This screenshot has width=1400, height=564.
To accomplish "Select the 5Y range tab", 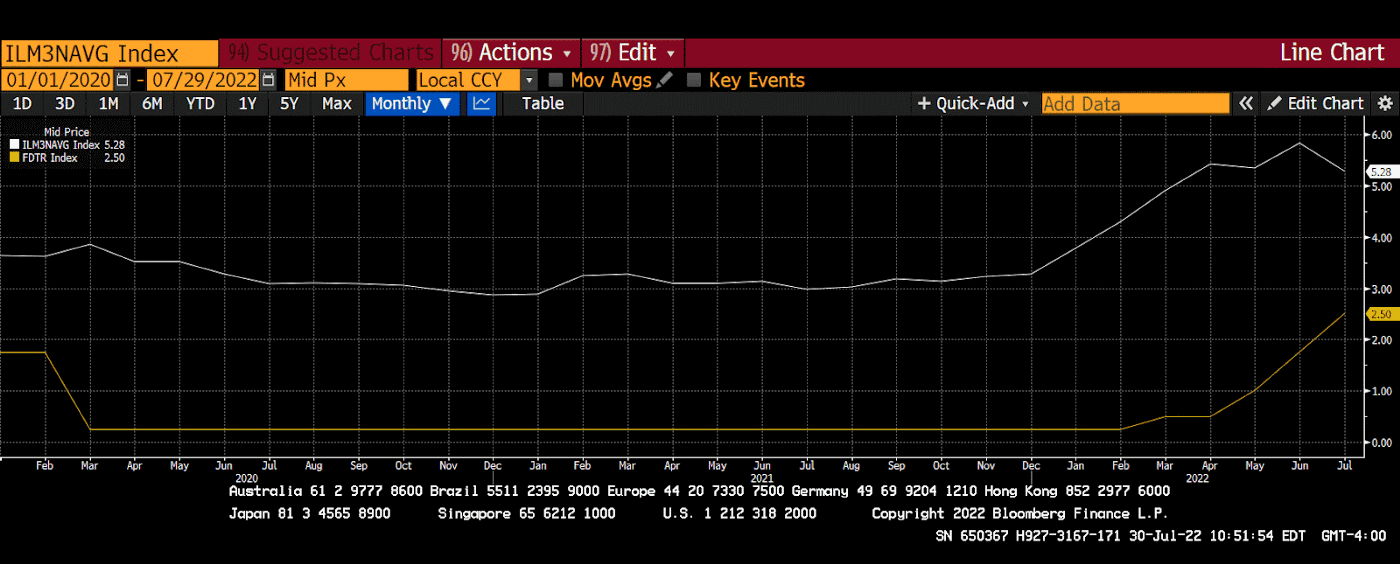I will [289, 103].
